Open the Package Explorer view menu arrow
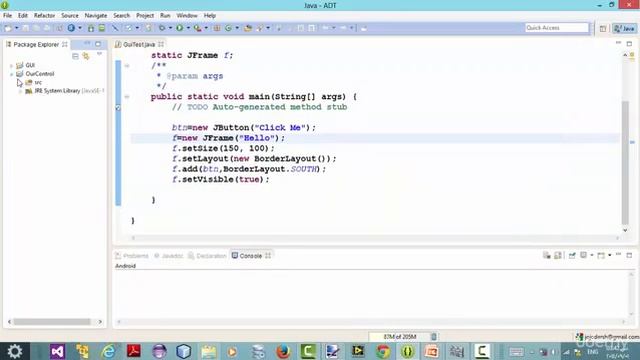640x360 pixels. click(99, 54)
